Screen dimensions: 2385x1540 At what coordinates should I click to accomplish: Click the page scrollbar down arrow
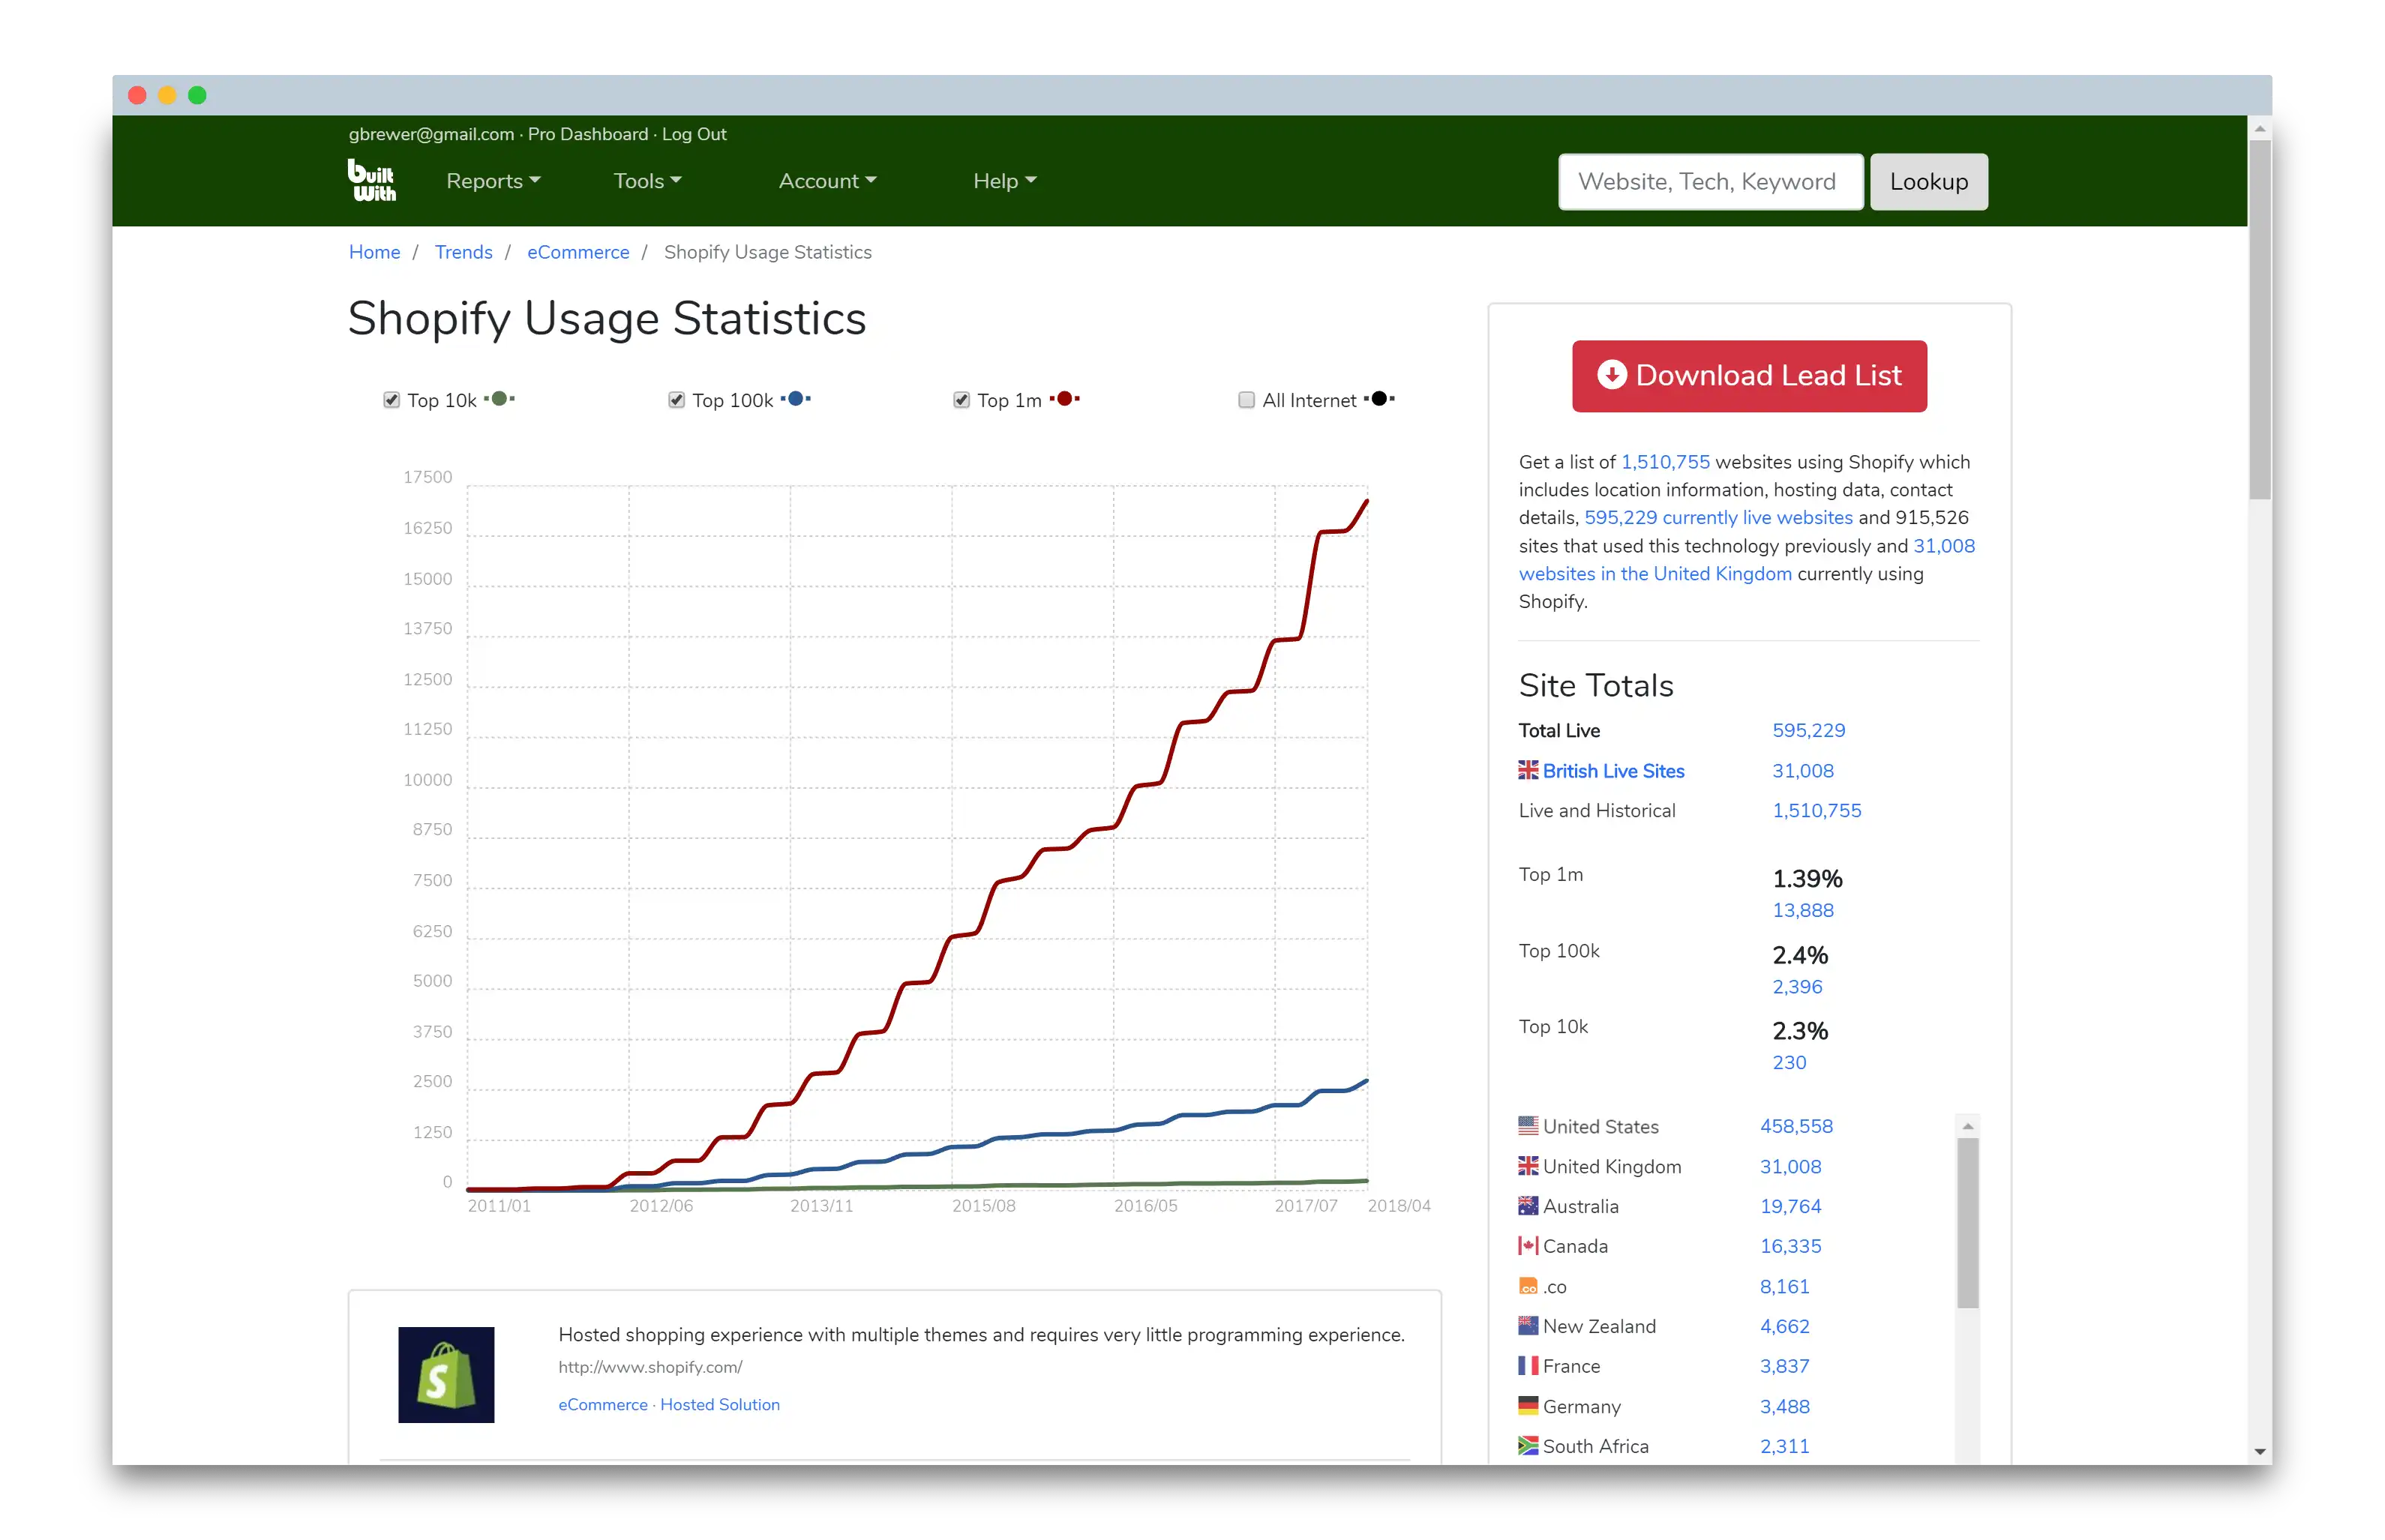click(x=2258, y=1451)
